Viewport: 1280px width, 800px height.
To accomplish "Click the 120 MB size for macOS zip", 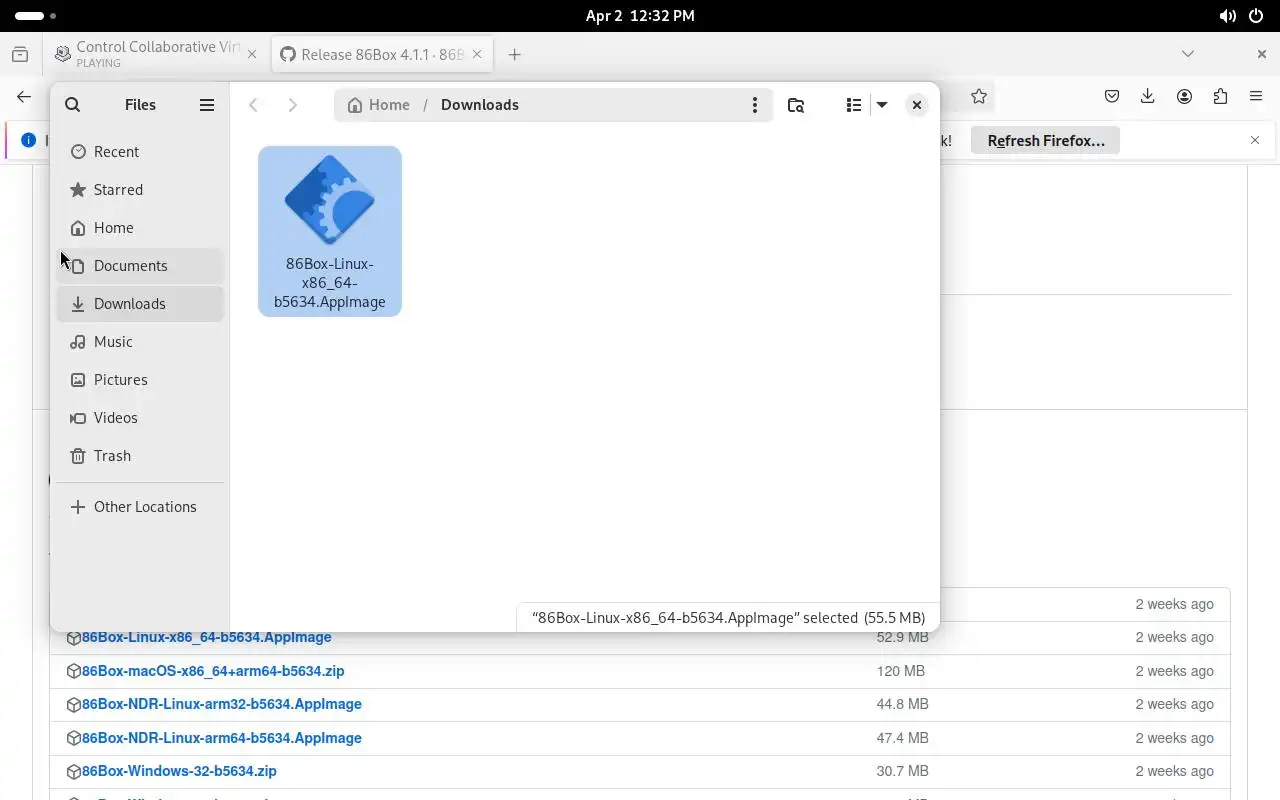I will [900, 671].
